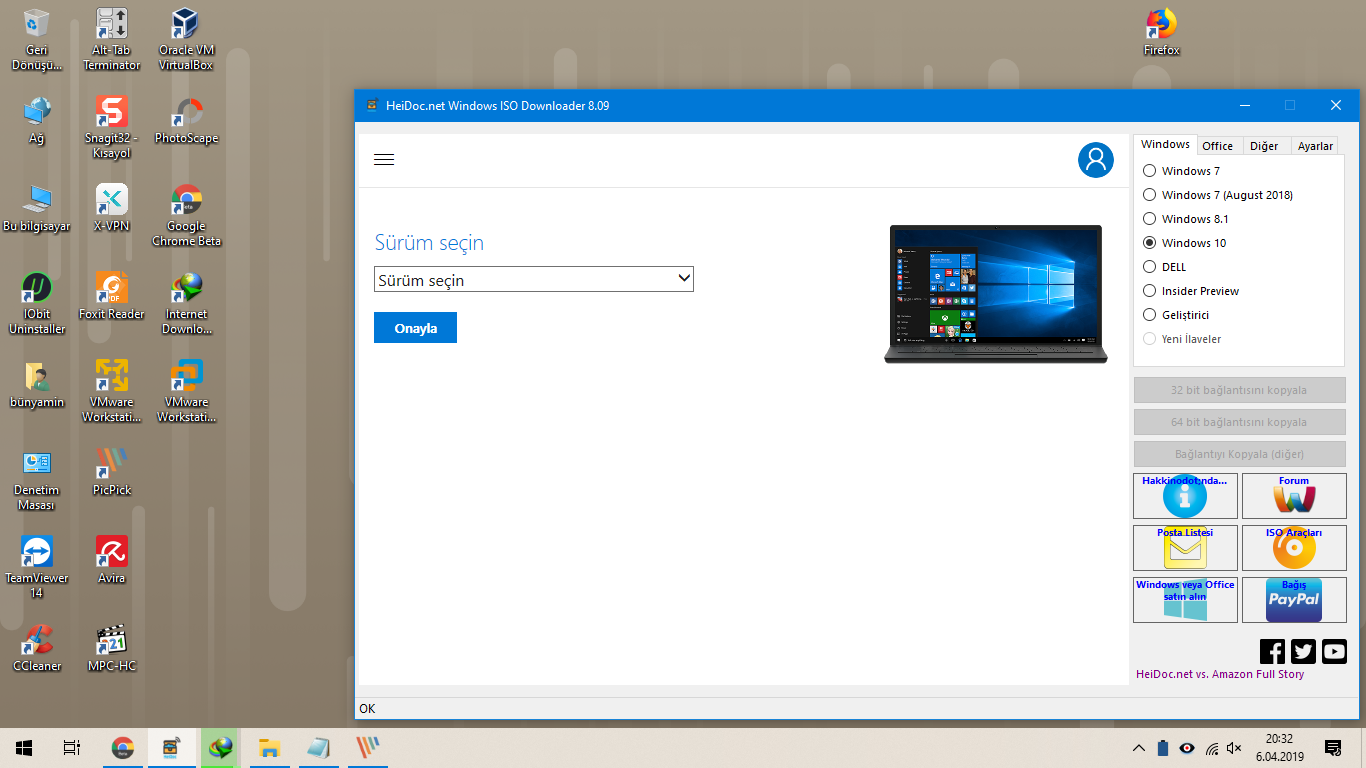Open the Foxit Reader desktop icon
Screen dimensions: 1366x768
[x=111, y=296]
